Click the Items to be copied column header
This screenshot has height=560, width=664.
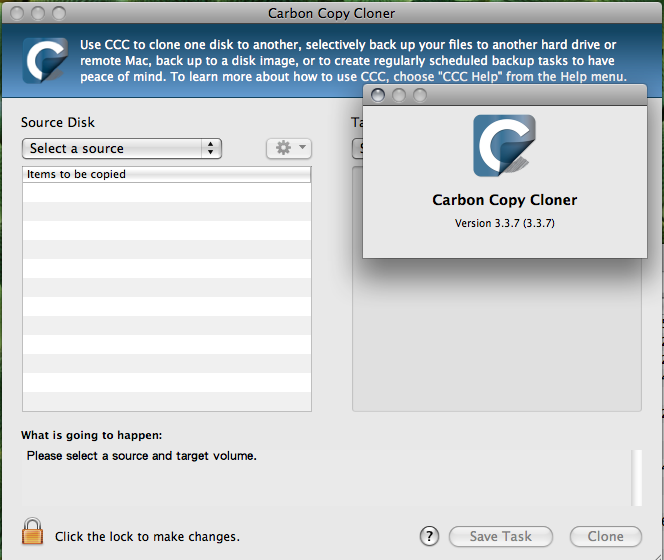(166, 174)
